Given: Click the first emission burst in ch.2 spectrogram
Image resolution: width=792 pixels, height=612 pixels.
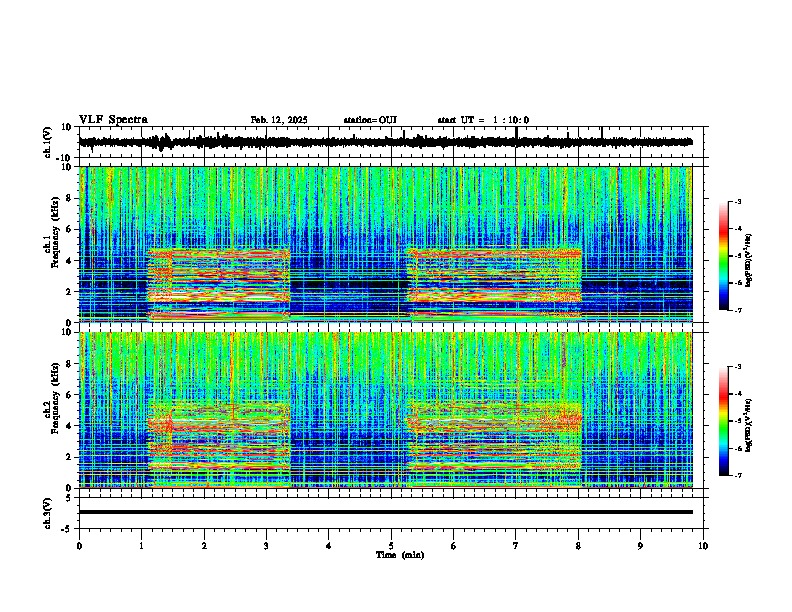Looking at the screenshot, I should point(219,444).
